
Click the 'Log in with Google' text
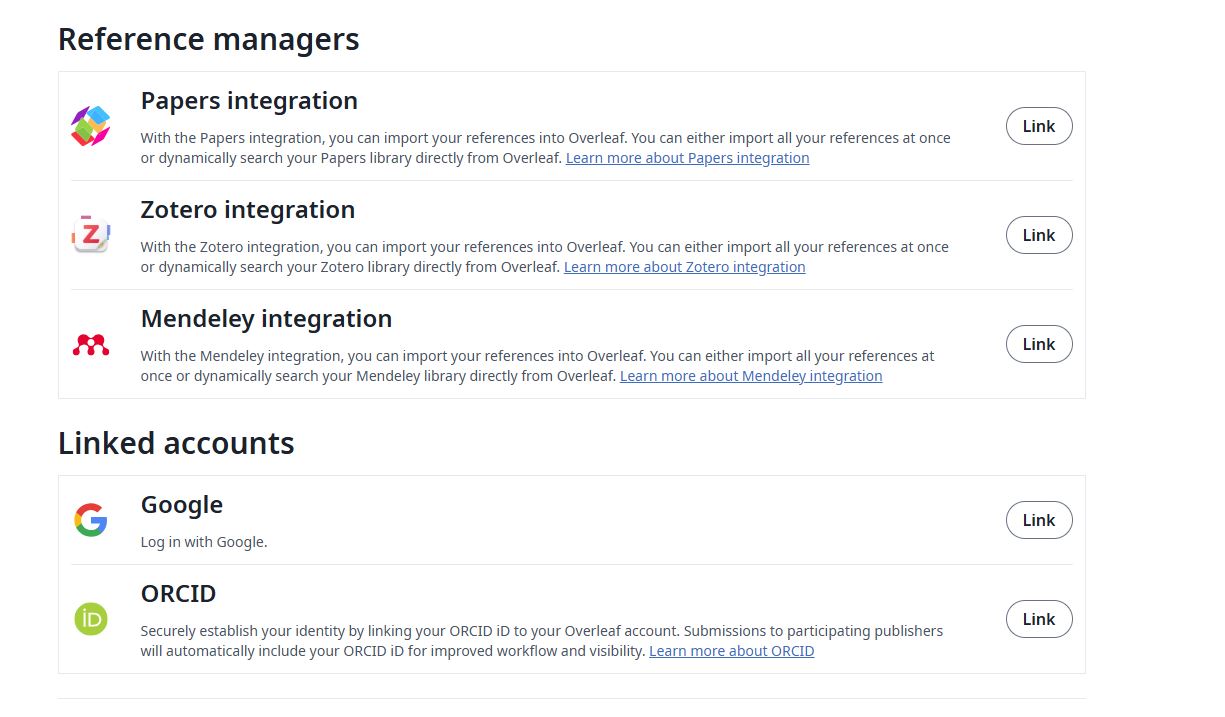pyautogui.click(x=204, y=542)
